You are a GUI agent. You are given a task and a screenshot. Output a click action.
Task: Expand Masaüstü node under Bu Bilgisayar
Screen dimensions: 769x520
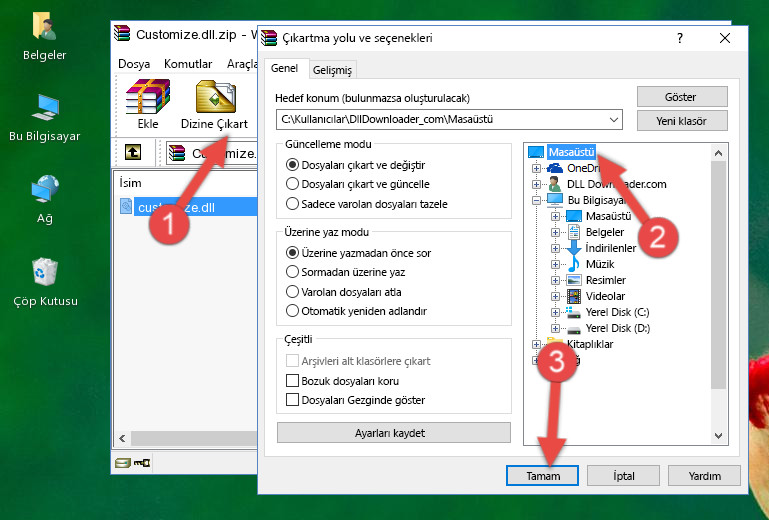[555, 216]
